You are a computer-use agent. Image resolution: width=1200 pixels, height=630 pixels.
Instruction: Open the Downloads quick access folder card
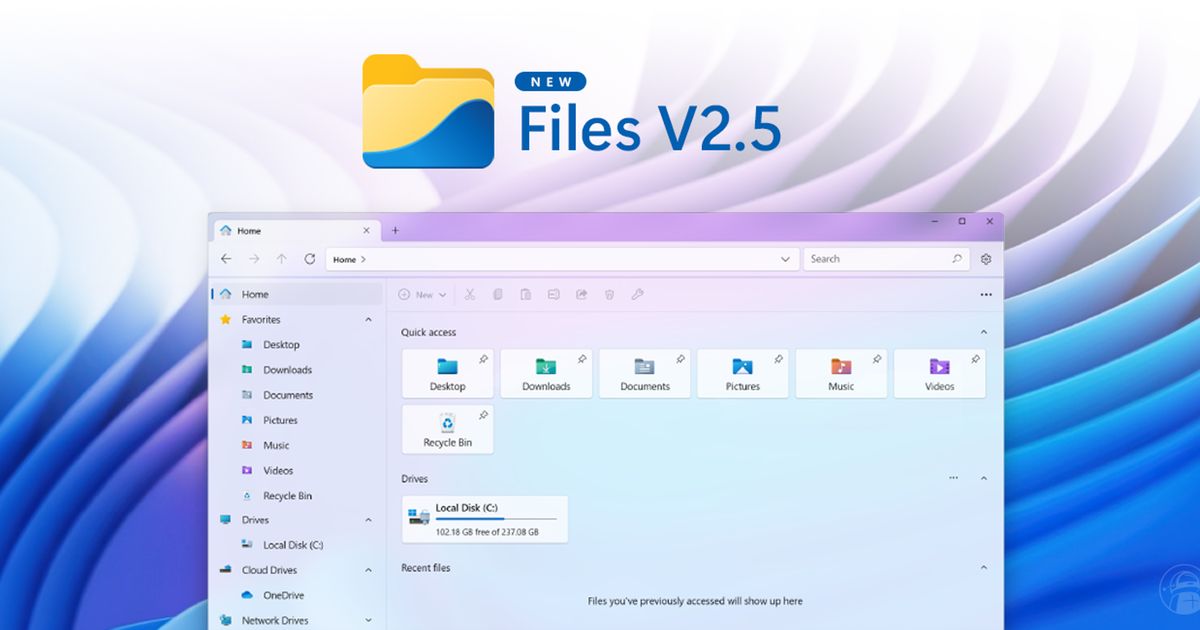click(546, 374)
